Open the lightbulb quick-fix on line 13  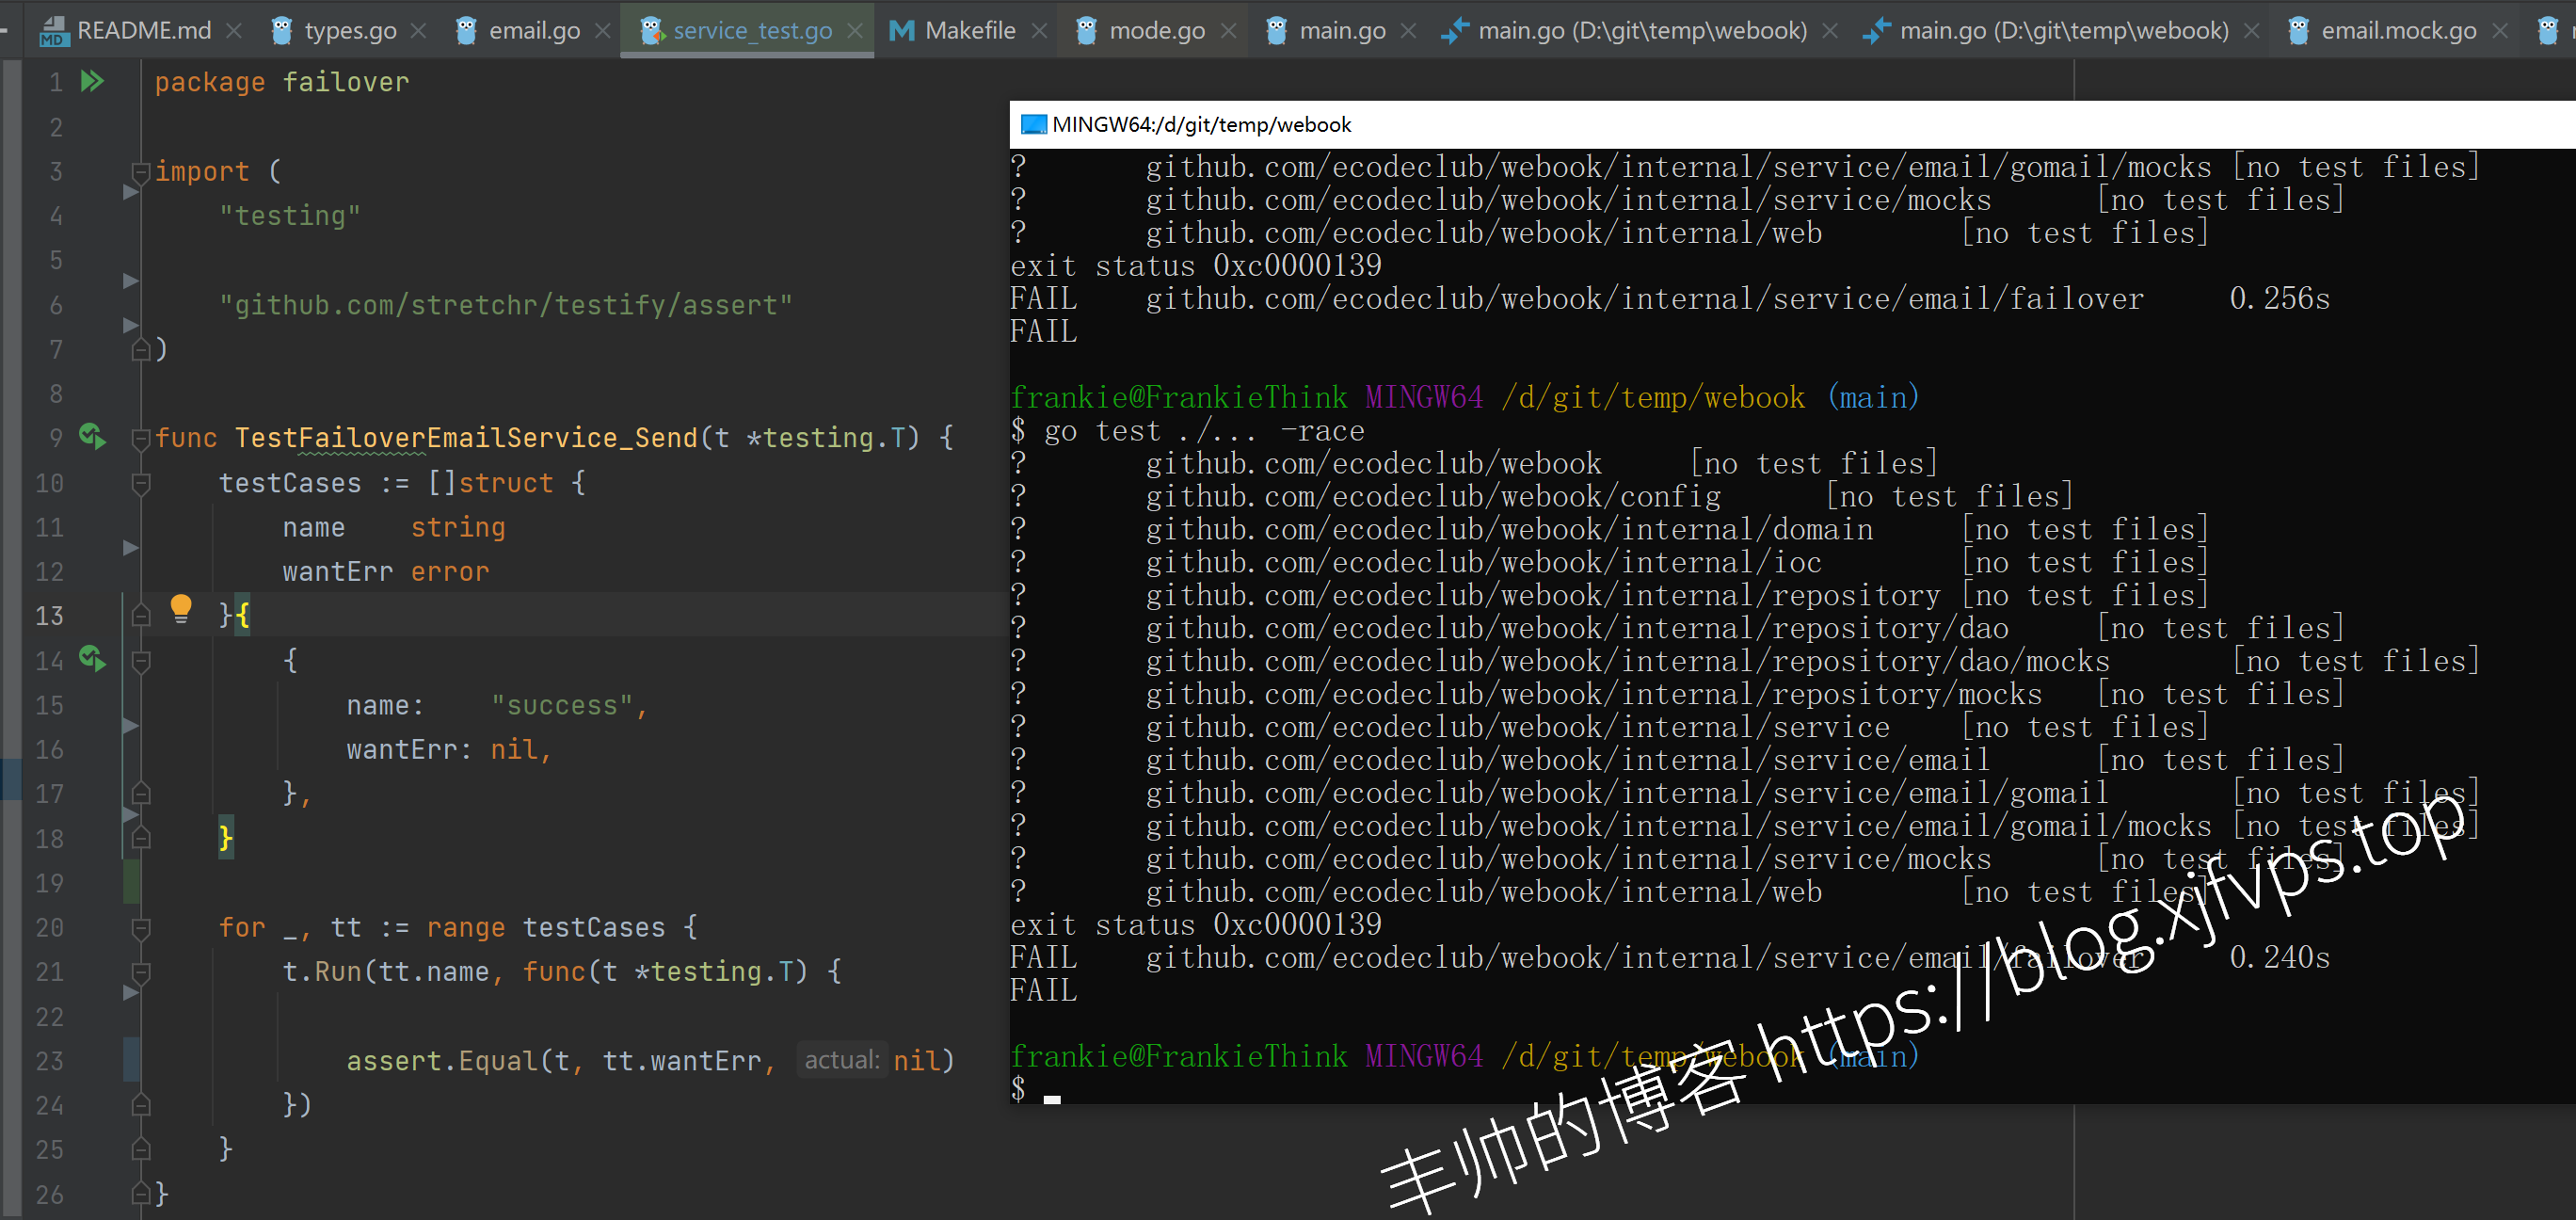[181, 609]
